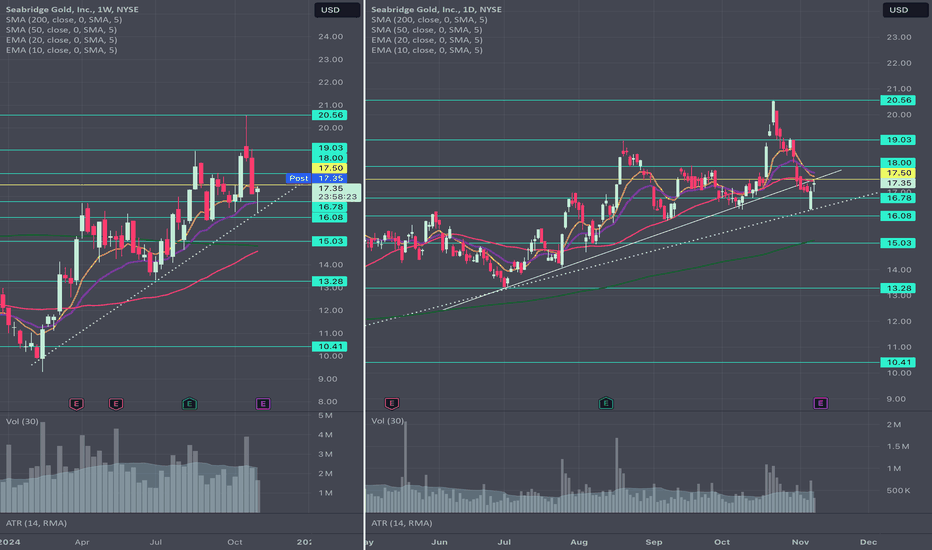The image size is (932, 550).
Task: Click the Jul label on weekly time axis
Action: click(x=156, y=542)
